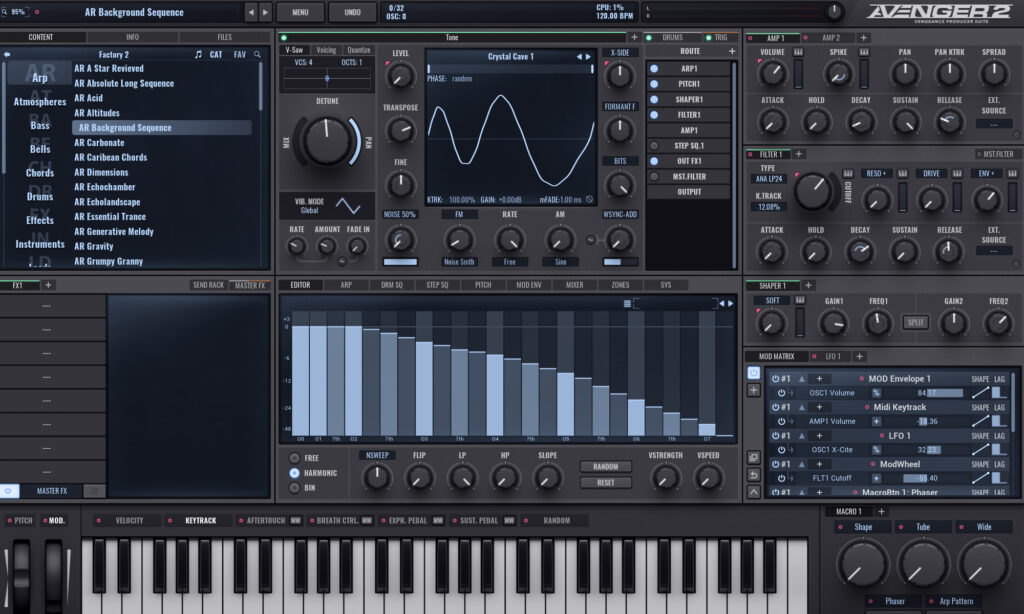
Task: Click the NOISE 50% level slider bar
Action: (x=400, y=262)
